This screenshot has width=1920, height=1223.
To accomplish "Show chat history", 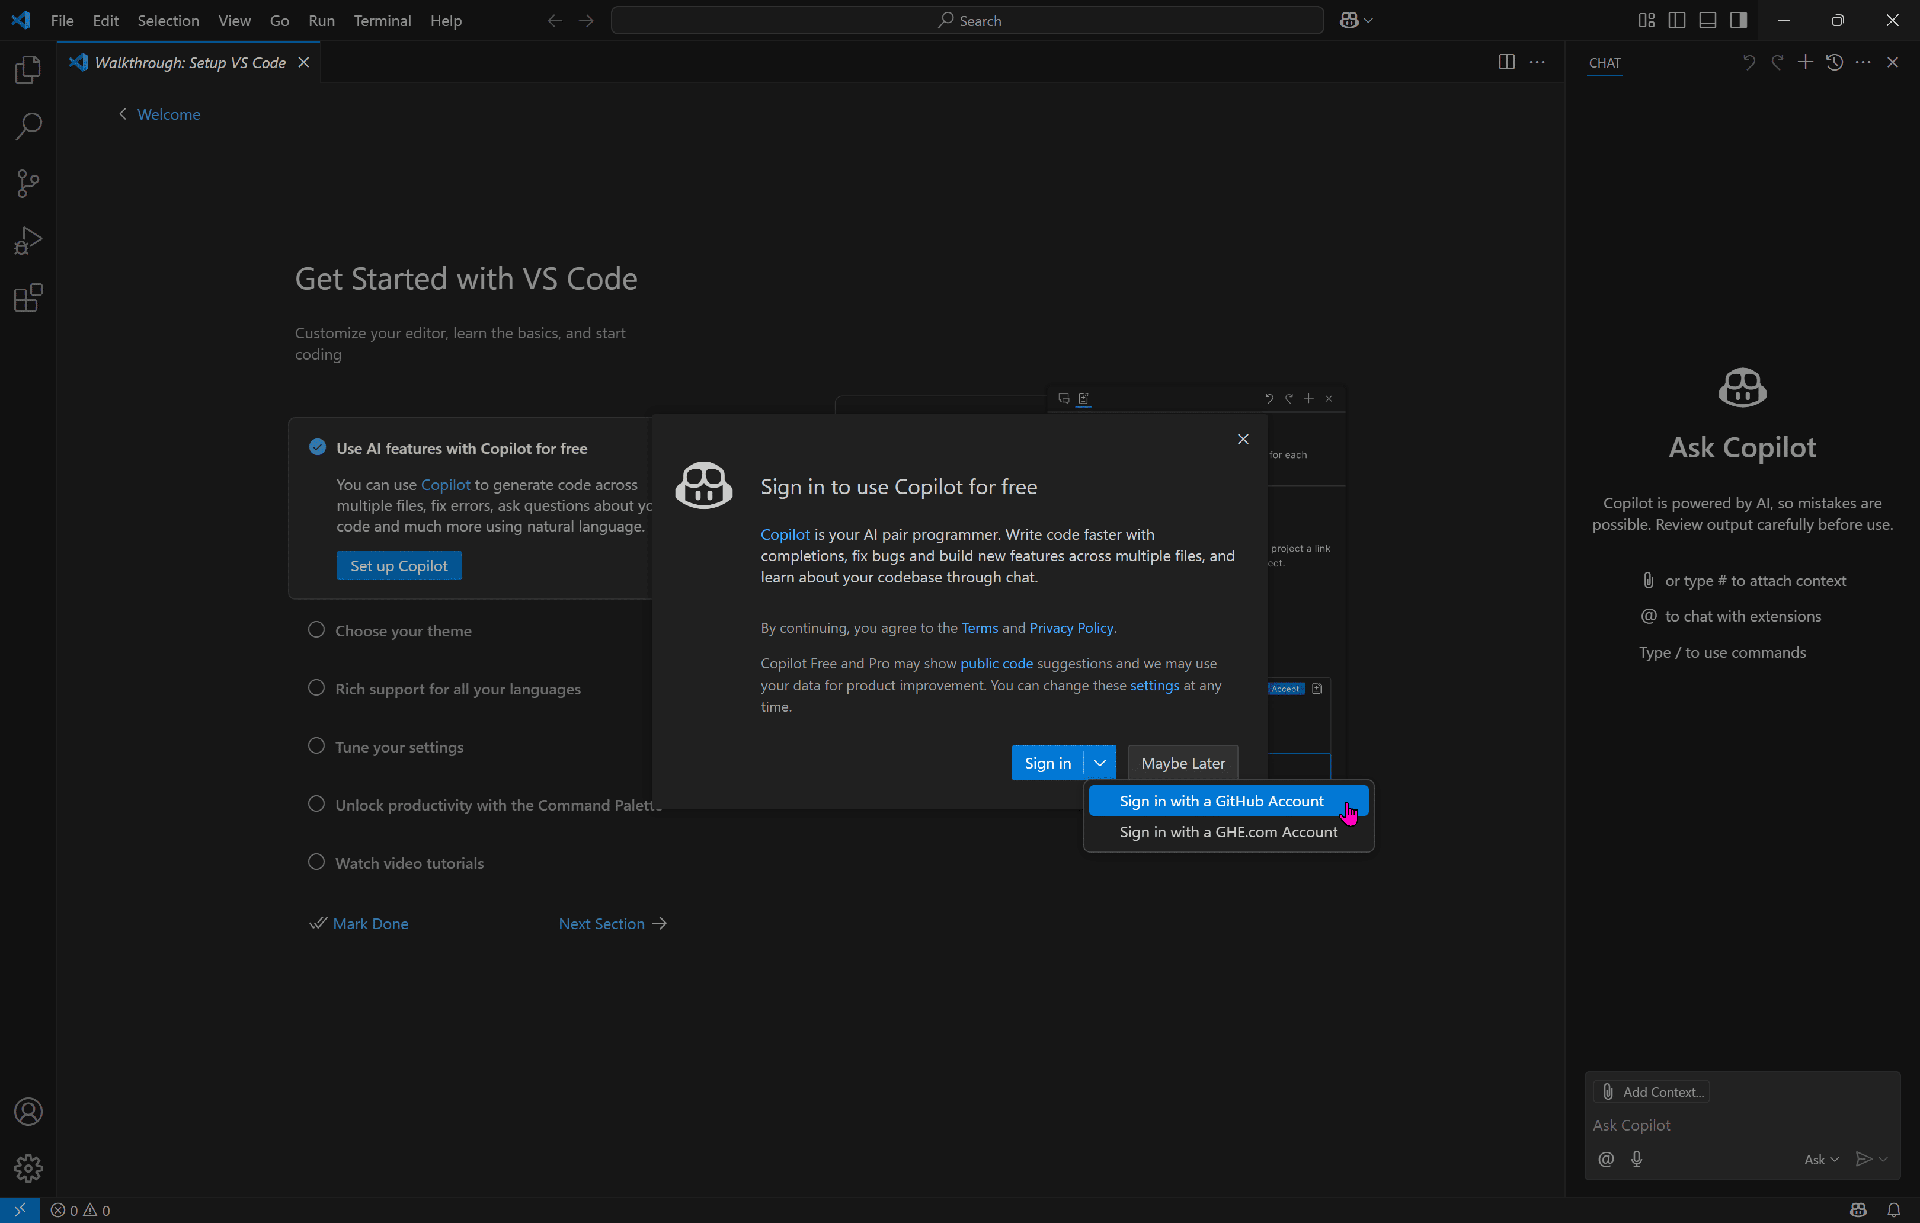I will [x=1834, y=62].
